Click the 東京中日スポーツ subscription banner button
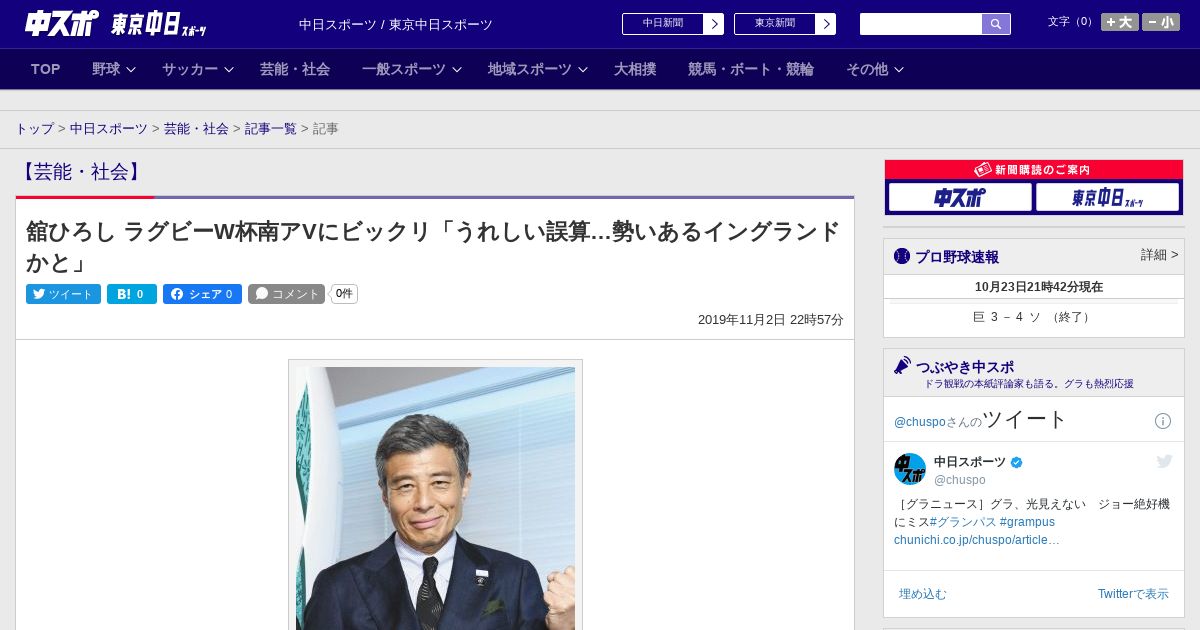1200x630 pixels. tap(1107, 198)
